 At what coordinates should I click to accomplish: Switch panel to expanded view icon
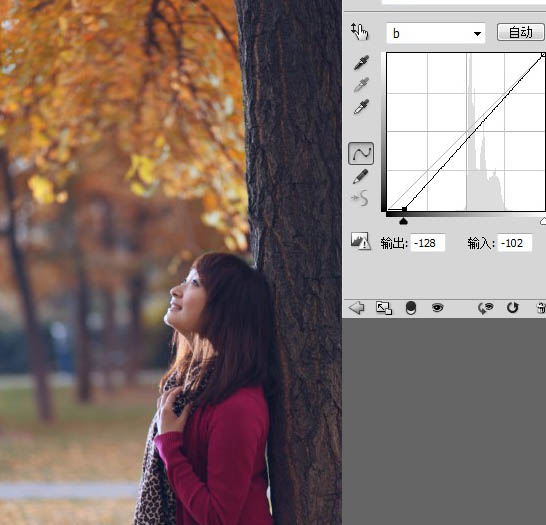(x=384, y=308)
